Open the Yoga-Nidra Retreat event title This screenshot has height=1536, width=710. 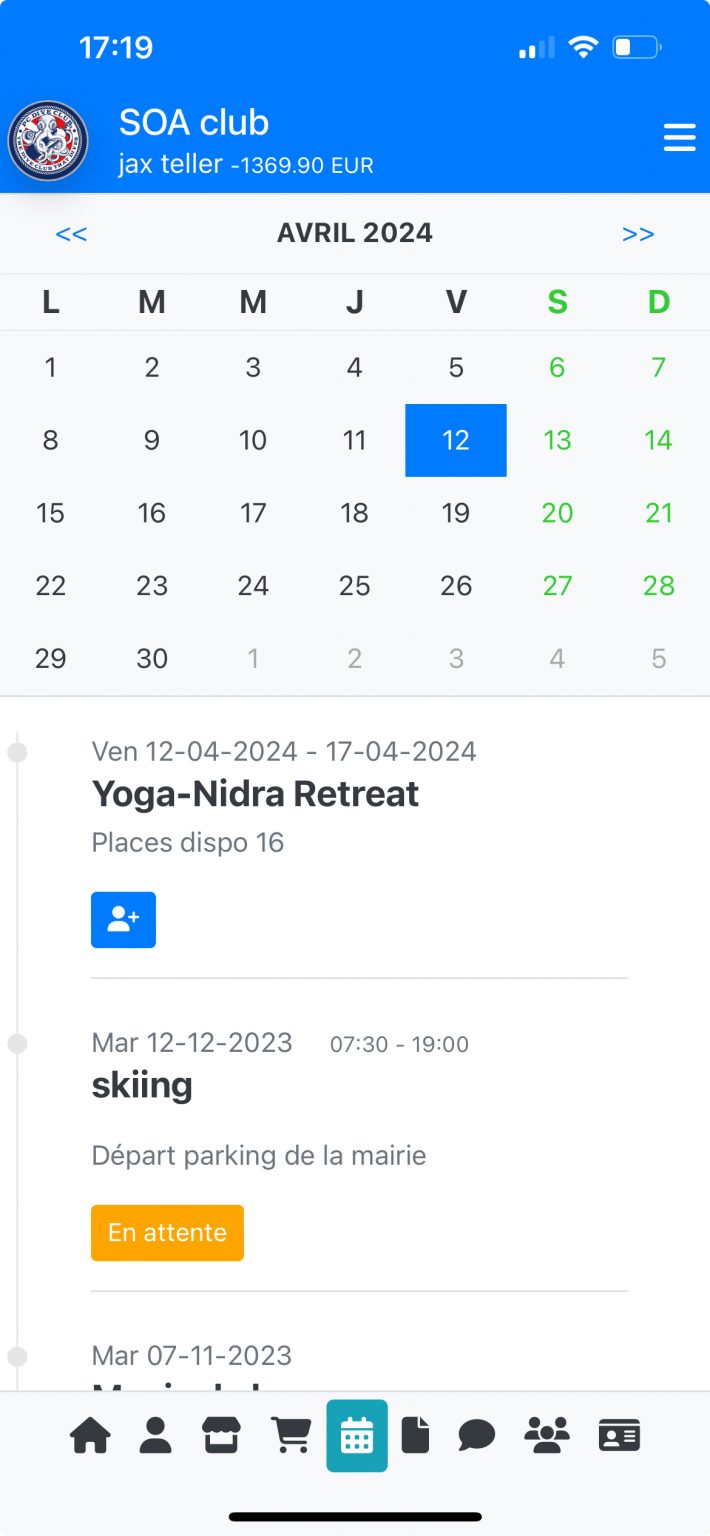[255, 794]
